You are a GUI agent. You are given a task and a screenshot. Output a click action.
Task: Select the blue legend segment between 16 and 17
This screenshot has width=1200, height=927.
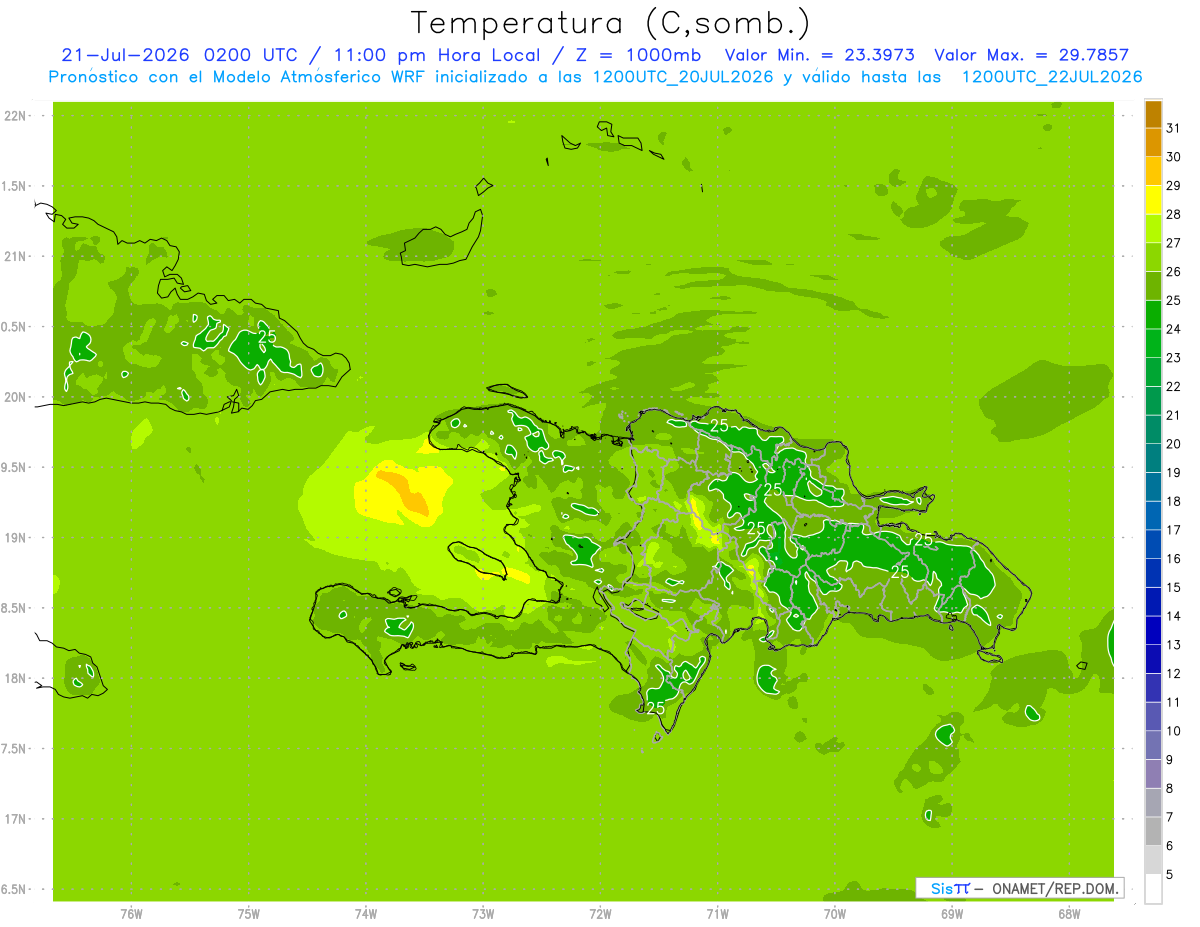[1153, 544]
